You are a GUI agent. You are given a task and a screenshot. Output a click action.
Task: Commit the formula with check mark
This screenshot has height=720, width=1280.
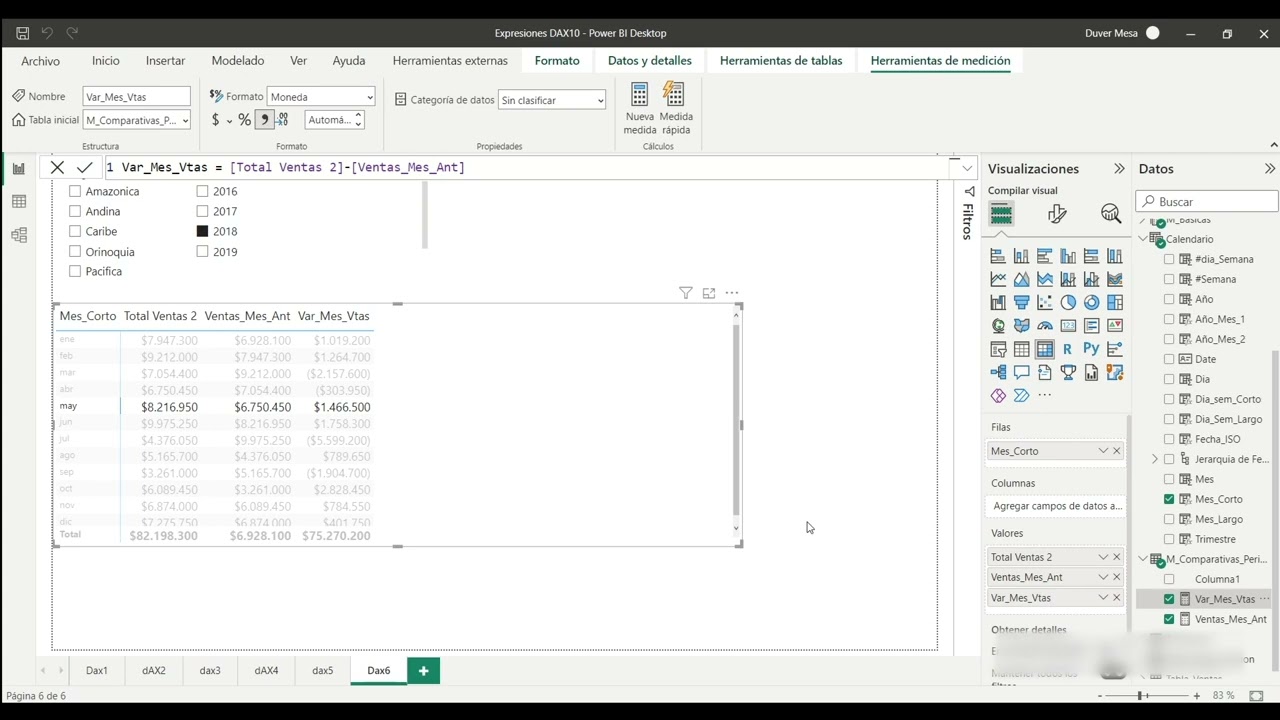84,167
